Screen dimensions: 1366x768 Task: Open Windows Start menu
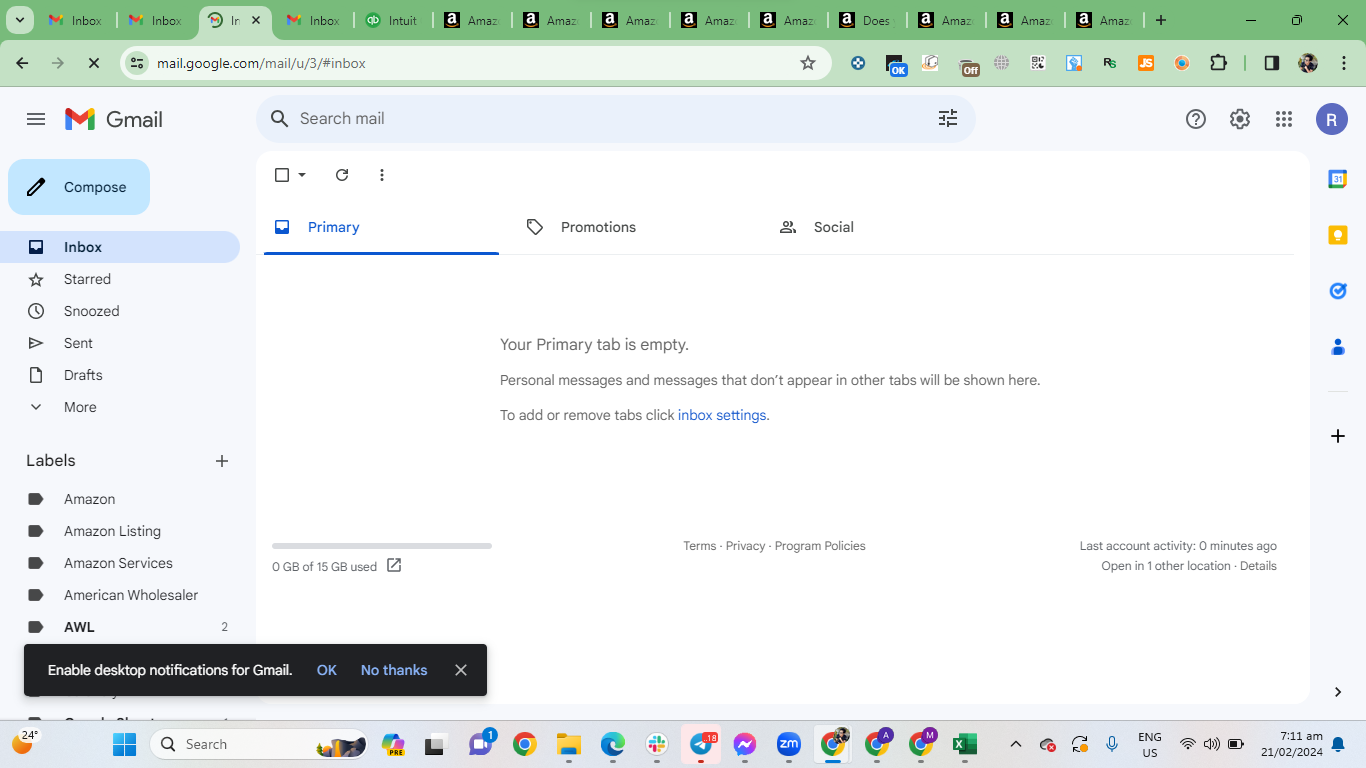[124, 744]
